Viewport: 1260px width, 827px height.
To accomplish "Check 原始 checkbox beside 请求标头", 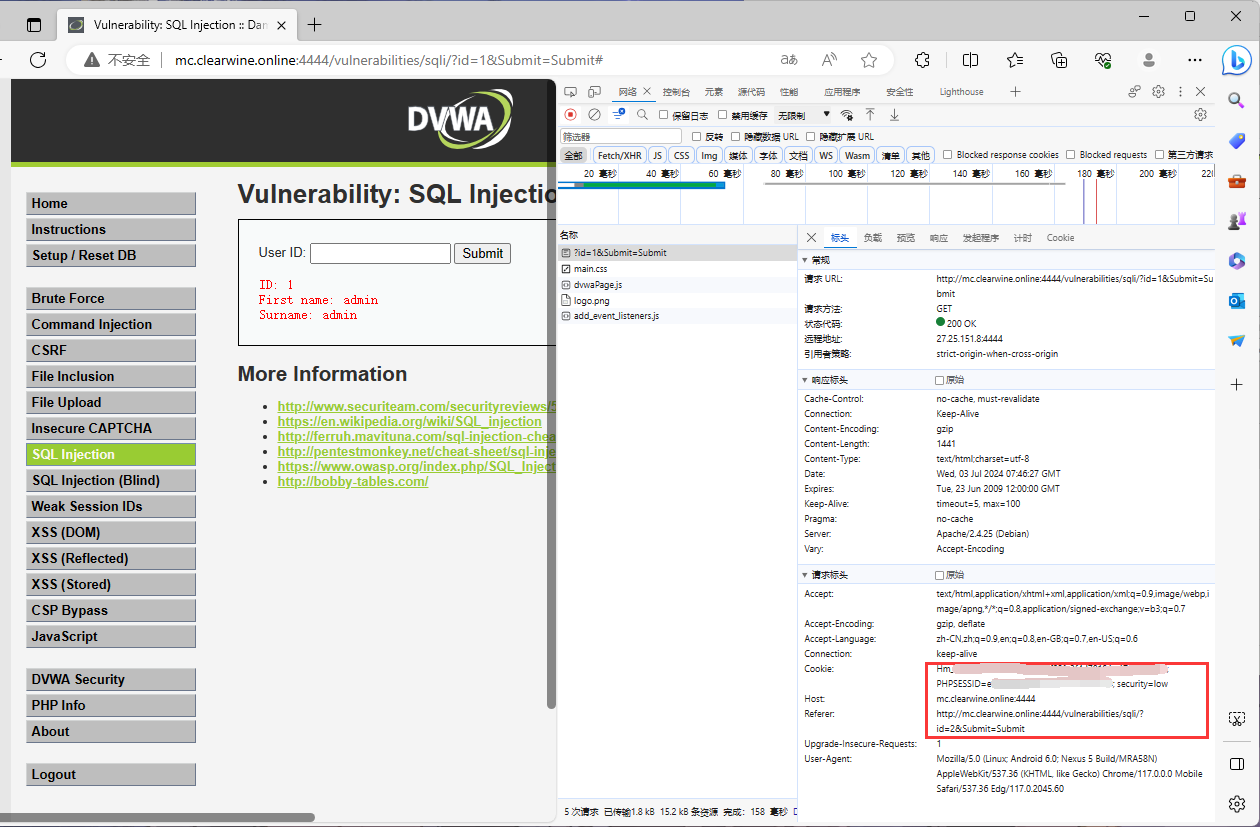I will [939, 575].
